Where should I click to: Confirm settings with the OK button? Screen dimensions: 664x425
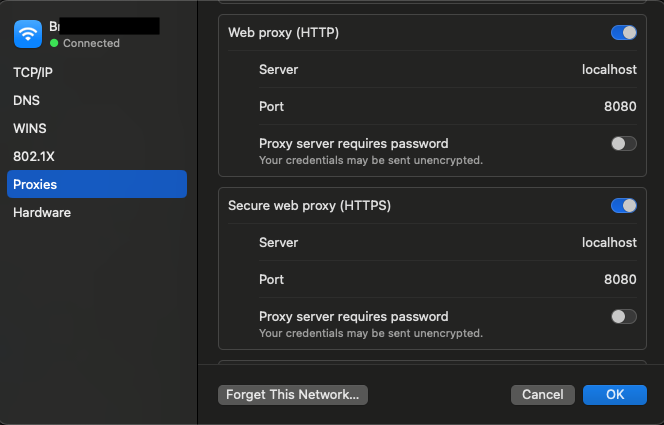[614, 395]
